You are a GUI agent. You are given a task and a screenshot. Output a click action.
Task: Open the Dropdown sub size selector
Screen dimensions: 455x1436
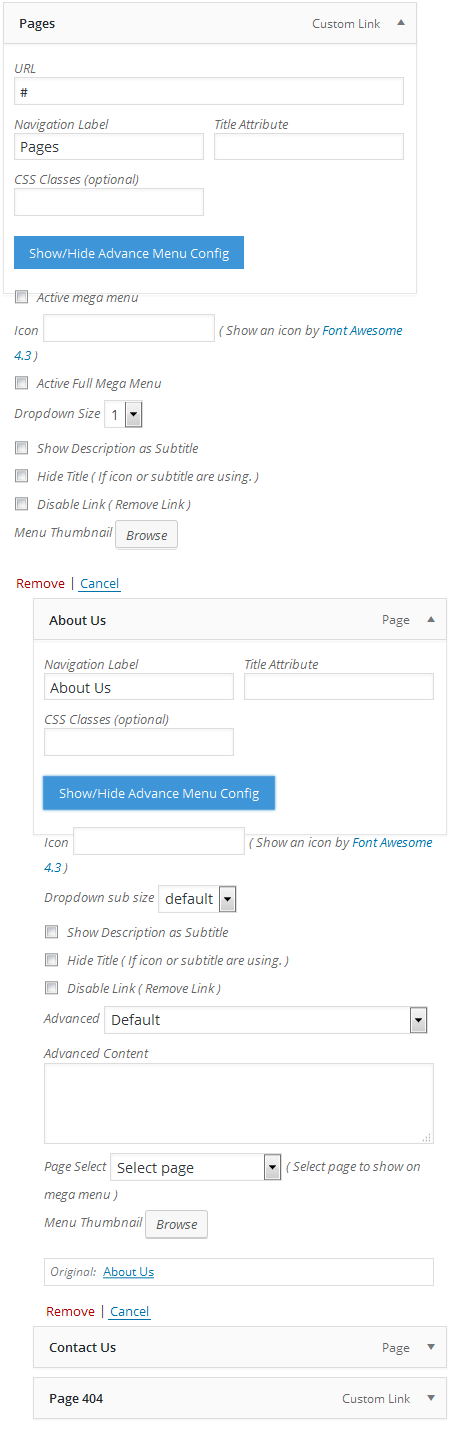197,898
